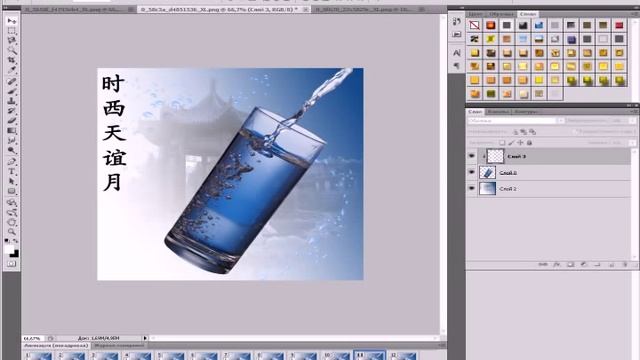This screenshot has height=360, width=640.
Task: Select the Dodge tool
Action: pos(12,151)
